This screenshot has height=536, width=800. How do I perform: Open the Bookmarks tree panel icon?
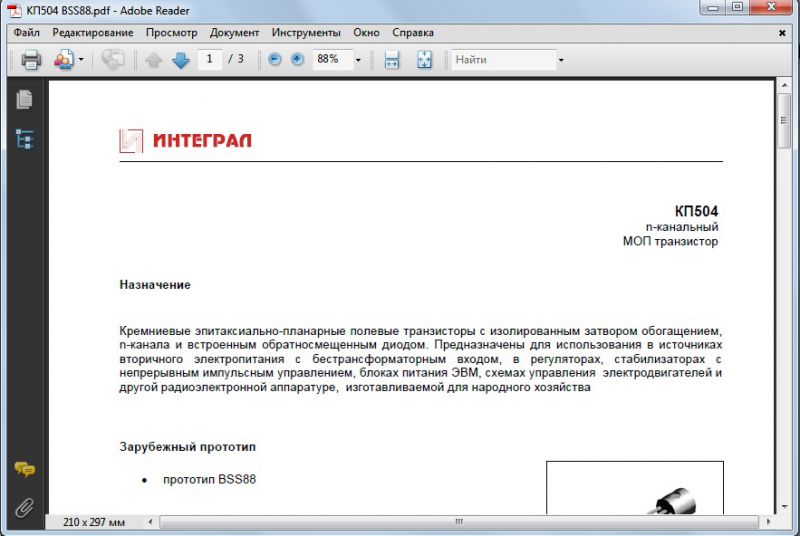tap(24, 139)
